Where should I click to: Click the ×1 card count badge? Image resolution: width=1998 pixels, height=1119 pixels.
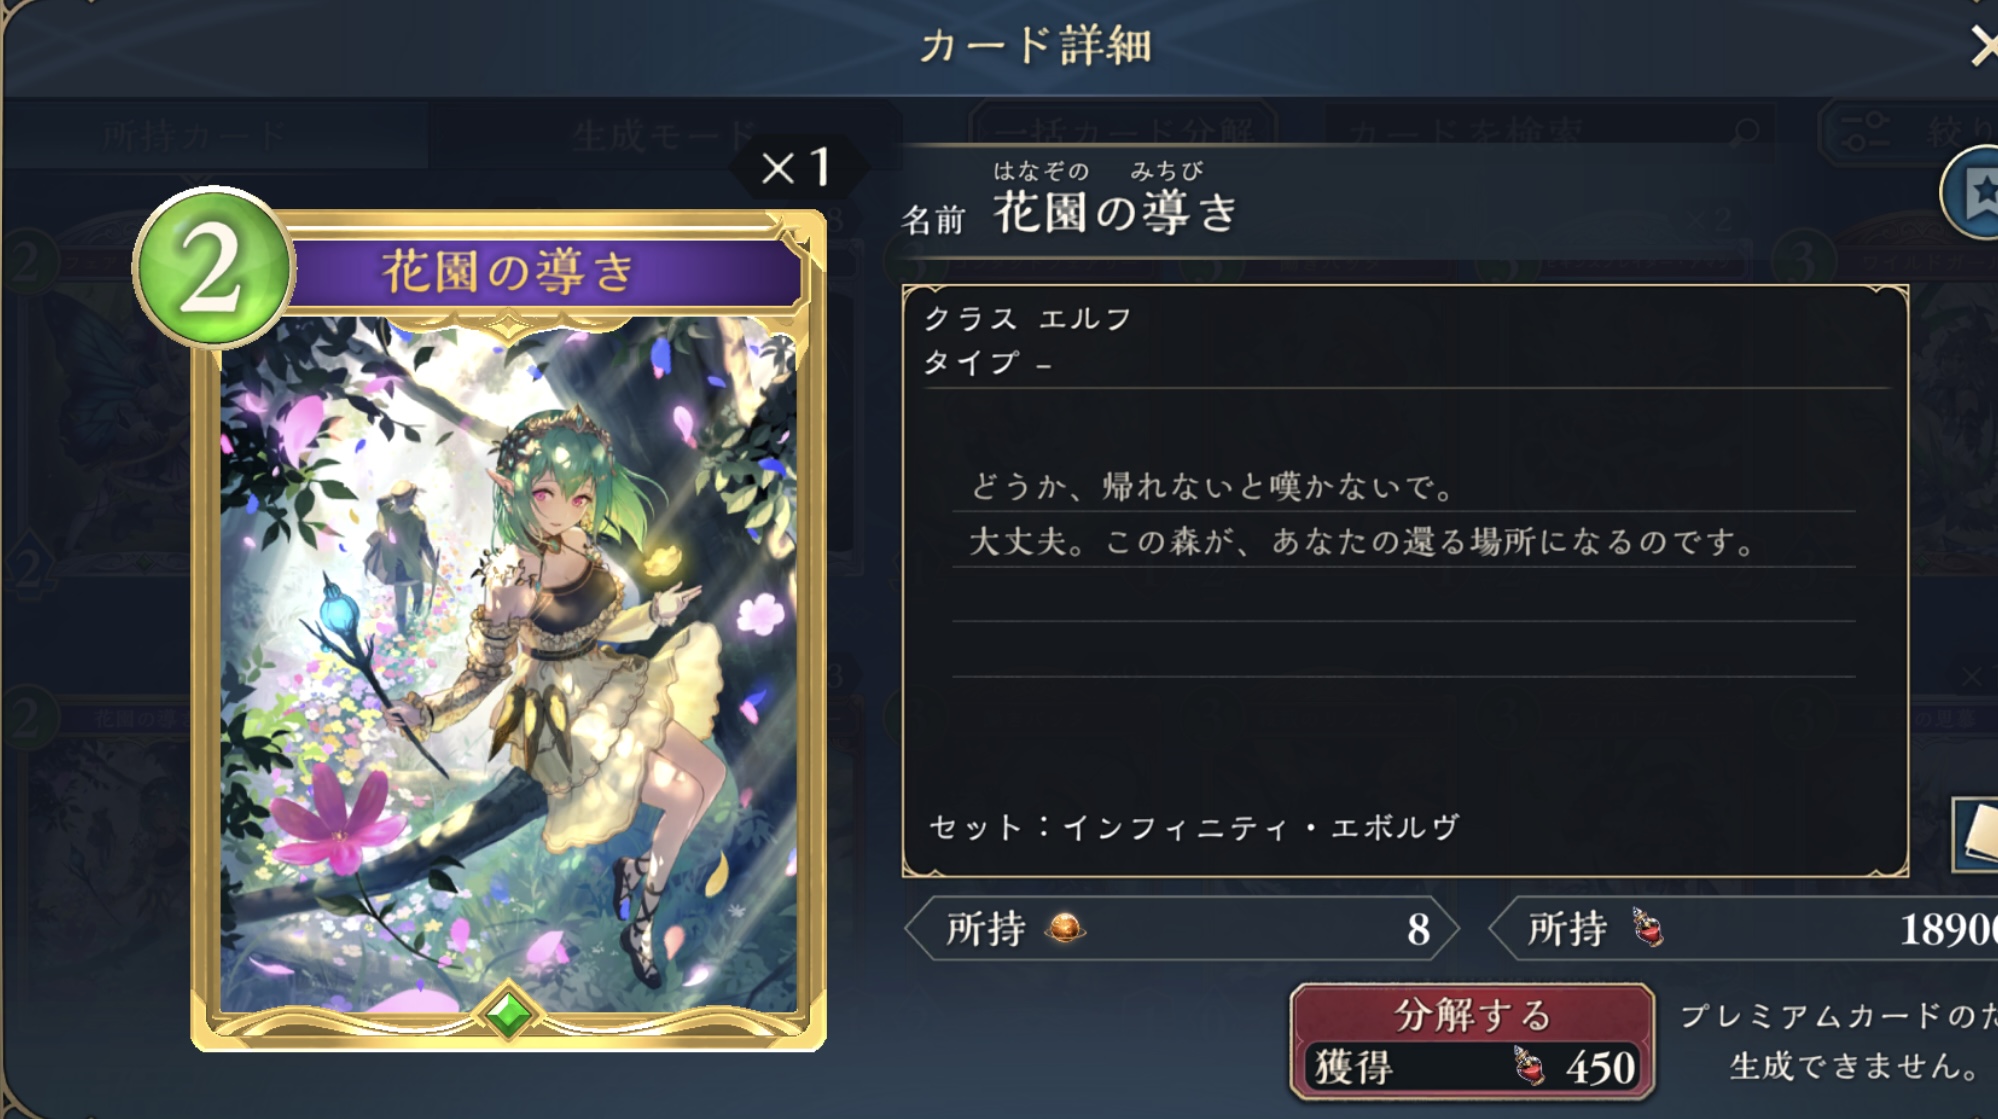tap(797, 166)
